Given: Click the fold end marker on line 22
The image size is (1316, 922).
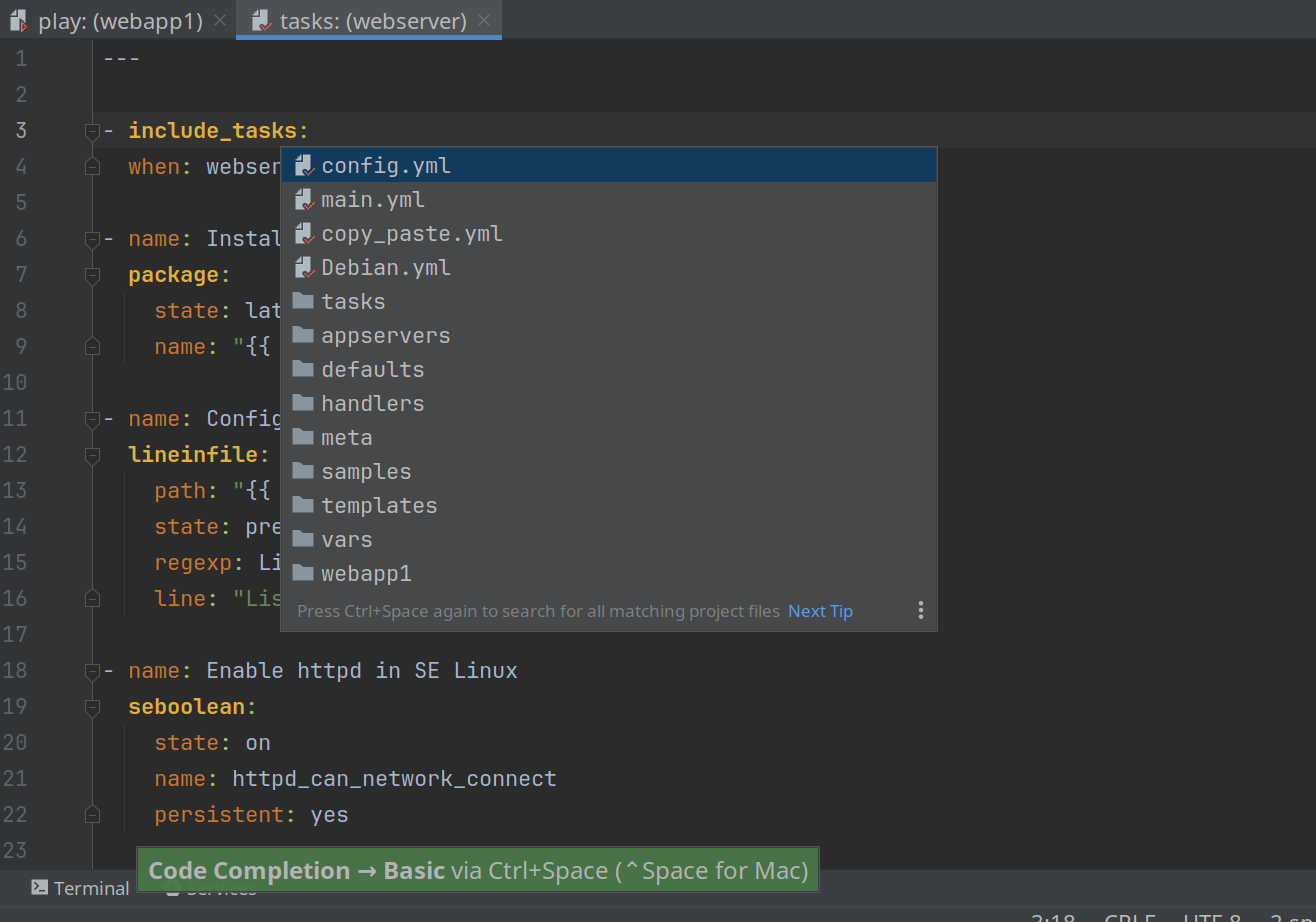Looking at the screenshot, I should click(x=92, y=815).
